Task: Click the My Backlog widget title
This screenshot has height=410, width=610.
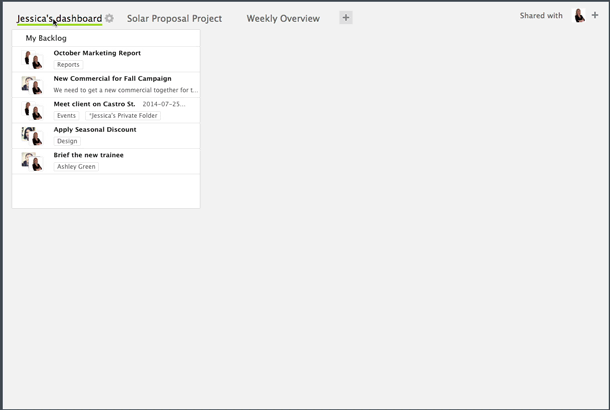Action: (46, 38)
